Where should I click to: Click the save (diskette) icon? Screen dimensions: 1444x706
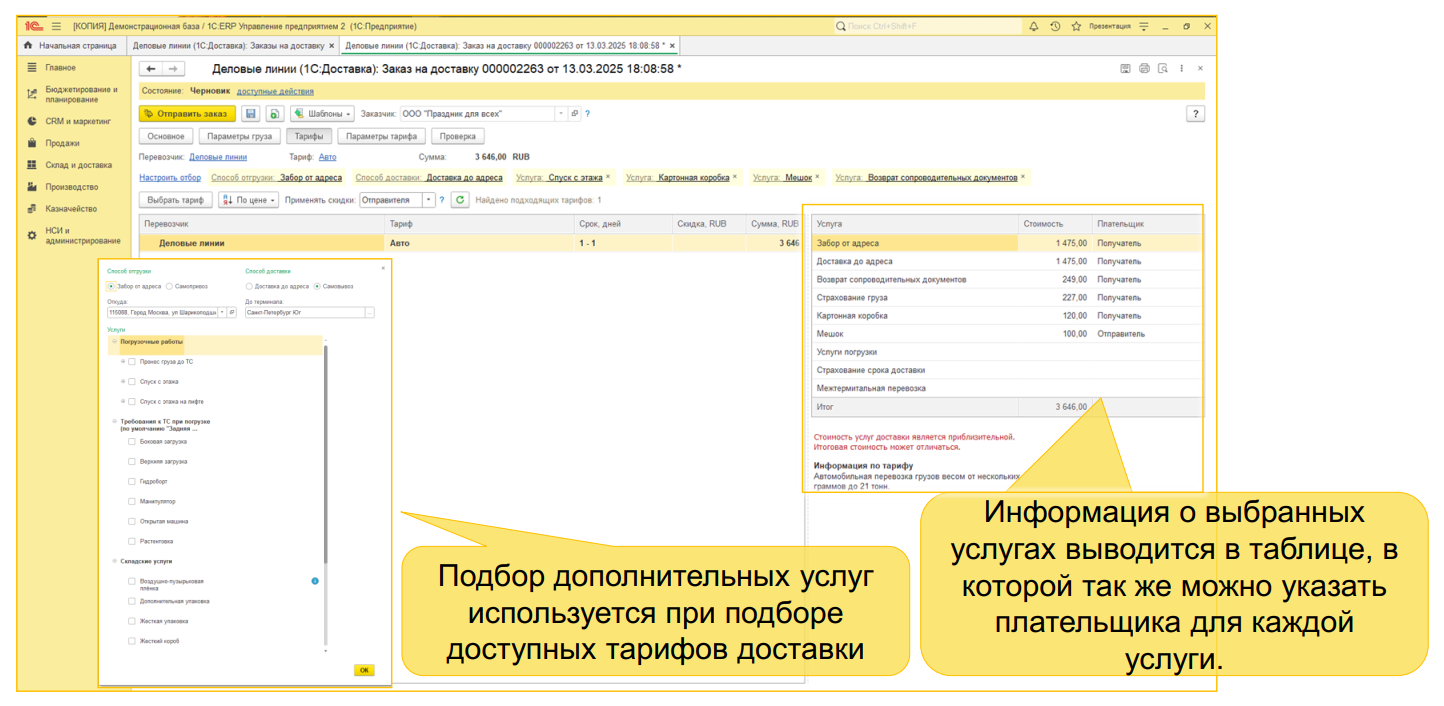pos(252,113)
